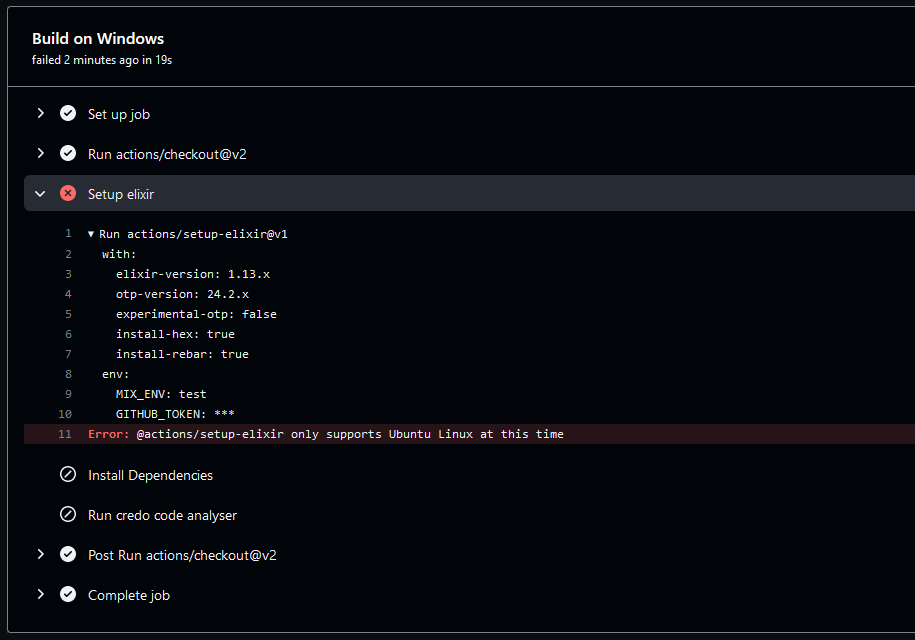The width and height of the screenshot is (915, 640).
Task: Expand the Set up job step chevron
Action: tap(40, 113)
